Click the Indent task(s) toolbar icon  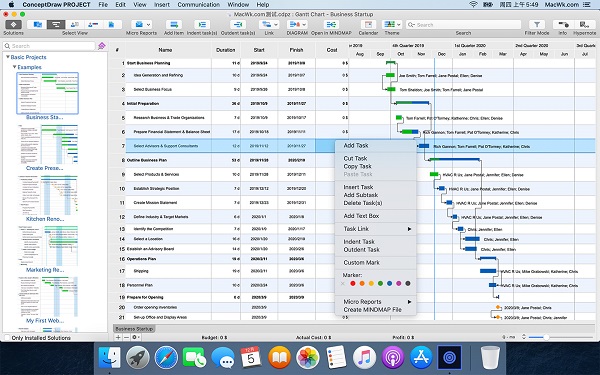tap(202, 24)
